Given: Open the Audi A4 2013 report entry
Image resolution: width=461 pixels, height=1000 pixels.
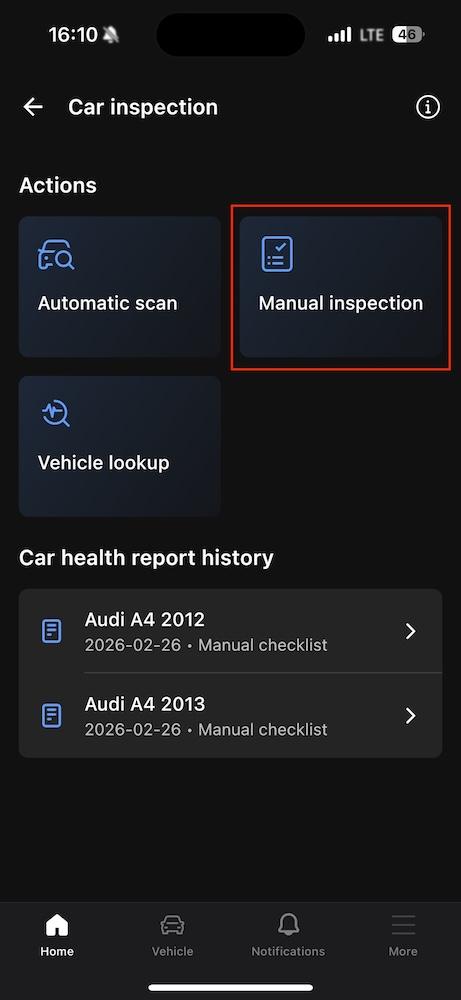Looking at the screenshot, I should [230, 716].
